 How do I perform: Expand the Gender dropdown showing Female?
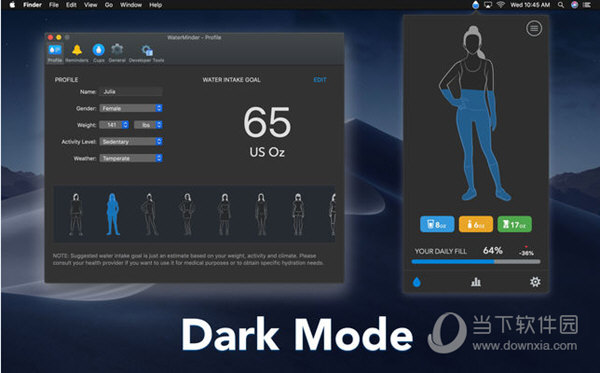click(131, 108)
